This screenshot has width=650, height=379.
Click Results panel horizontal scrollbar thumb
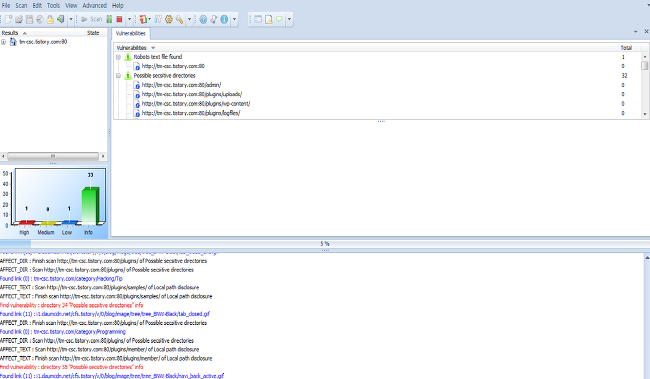pyautogui.click(x=53, y=156)
